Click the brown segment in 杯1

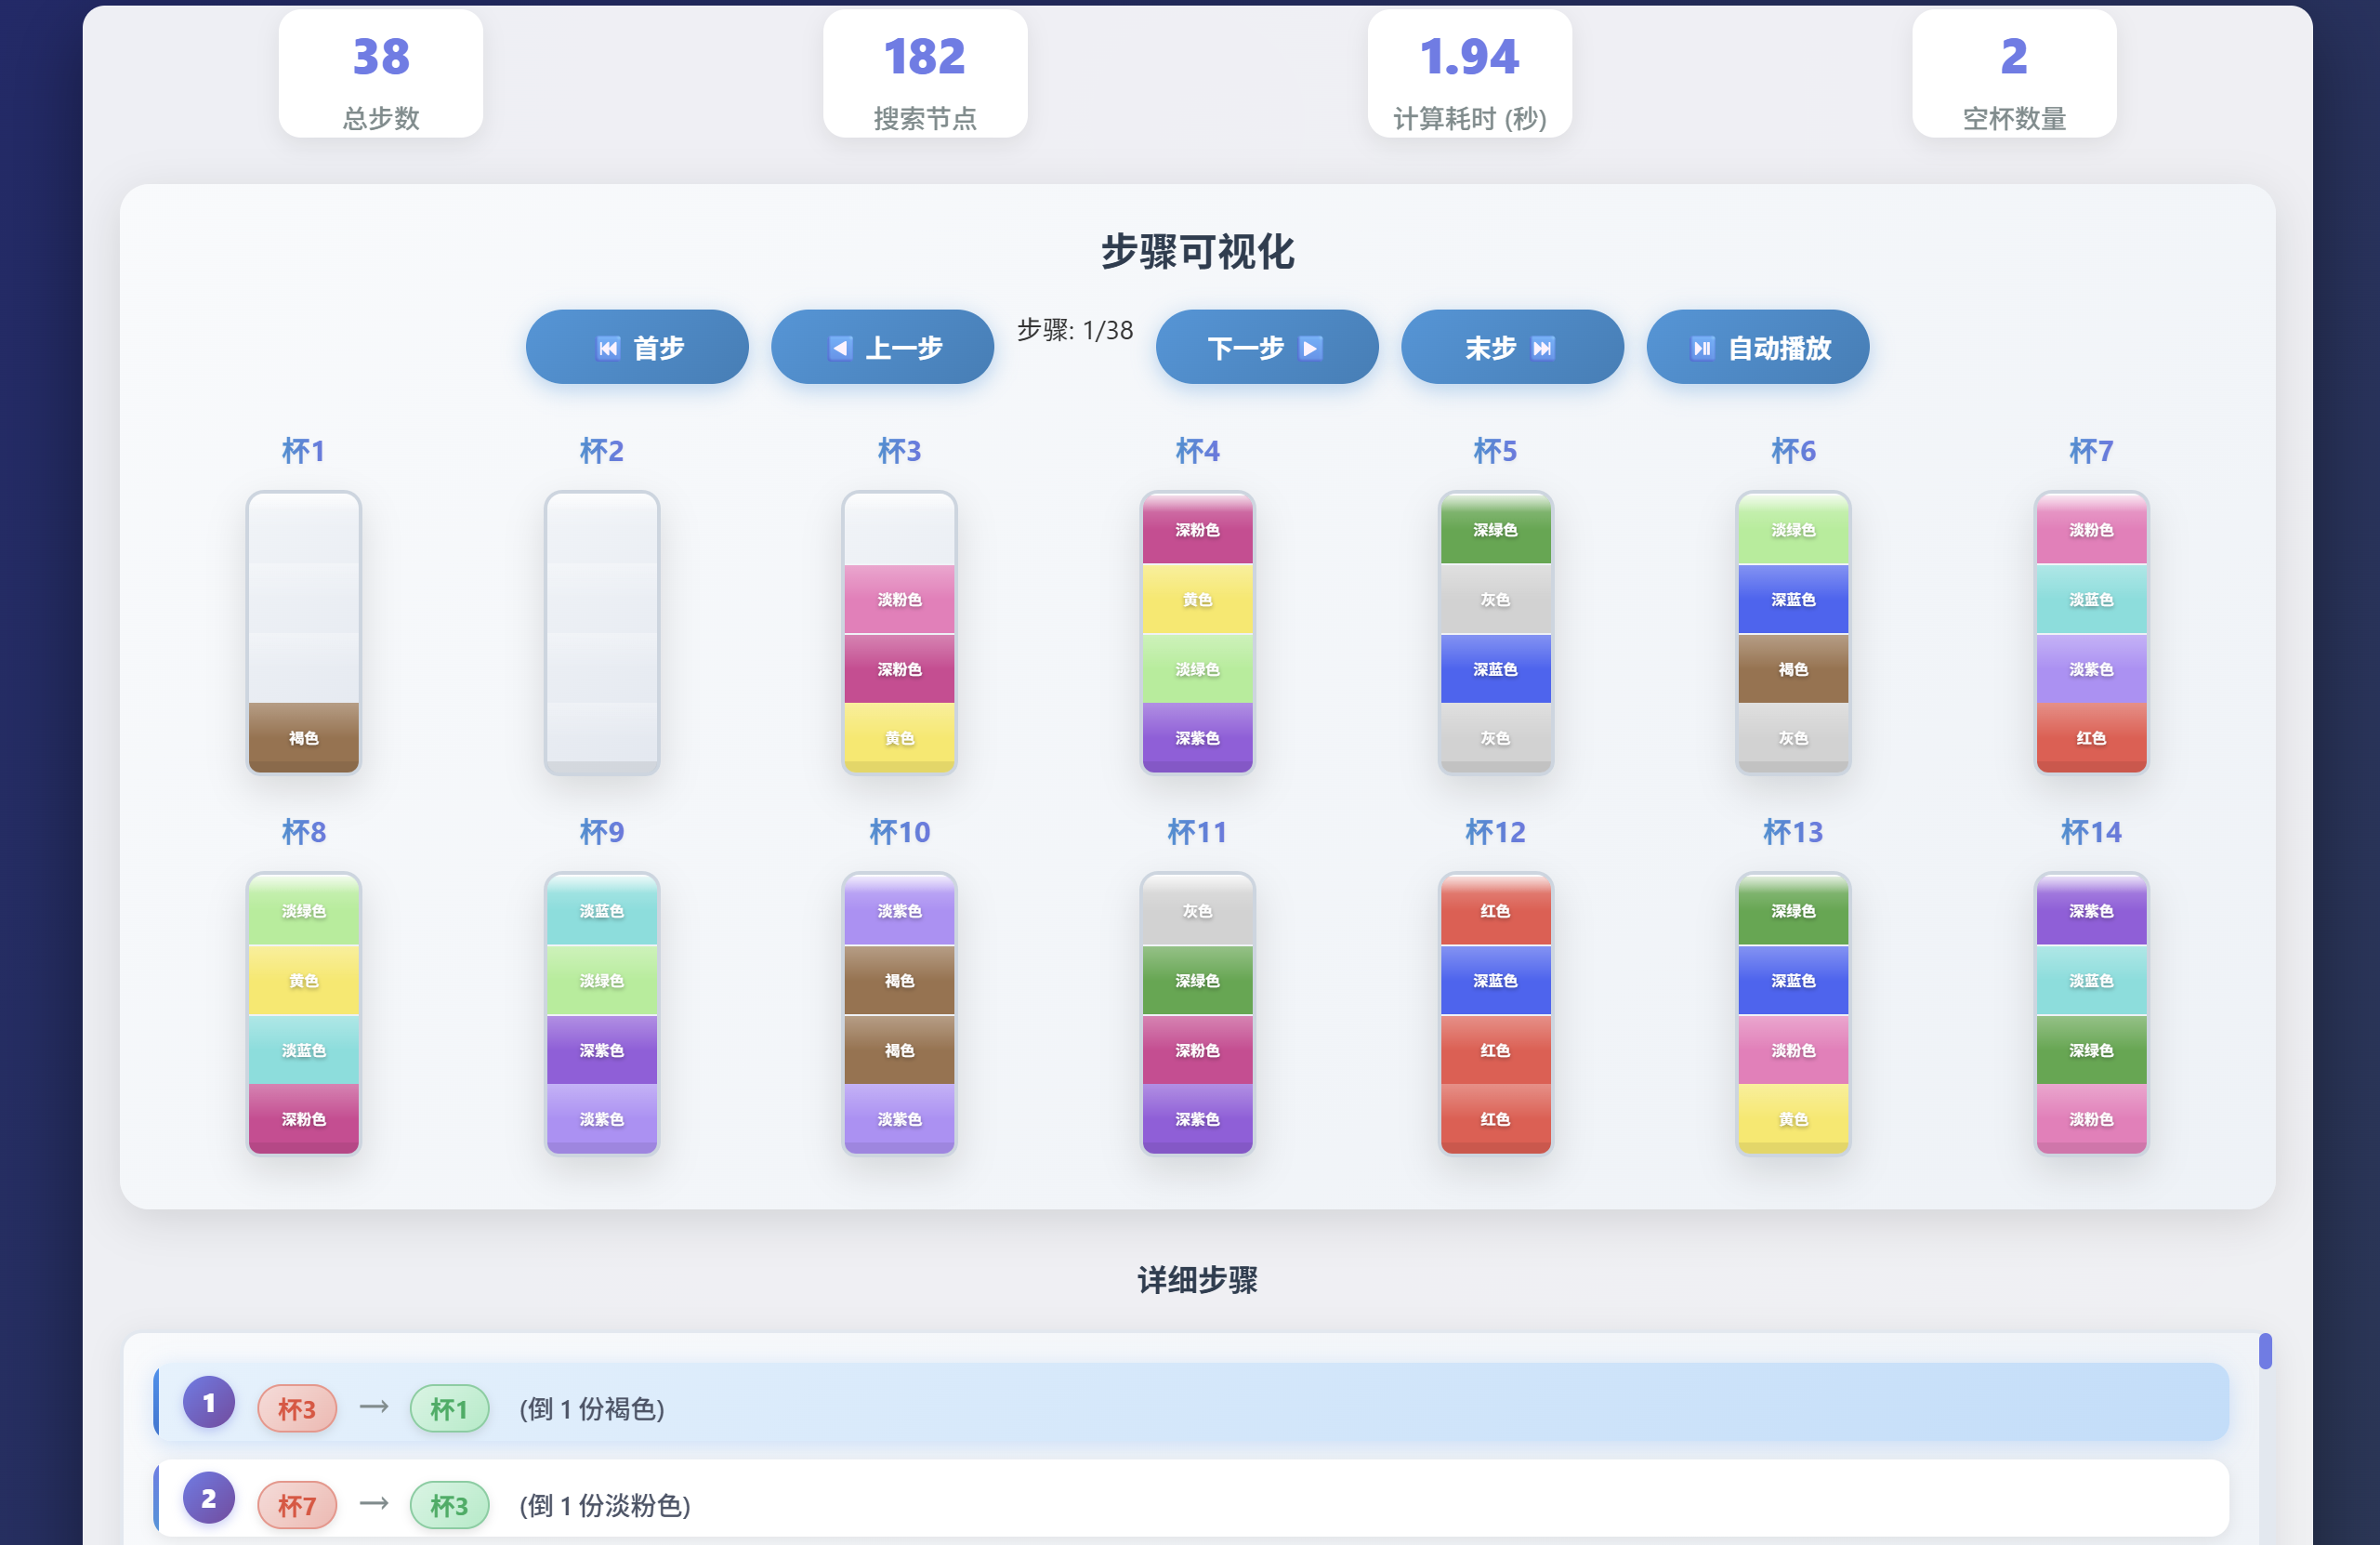303,737
